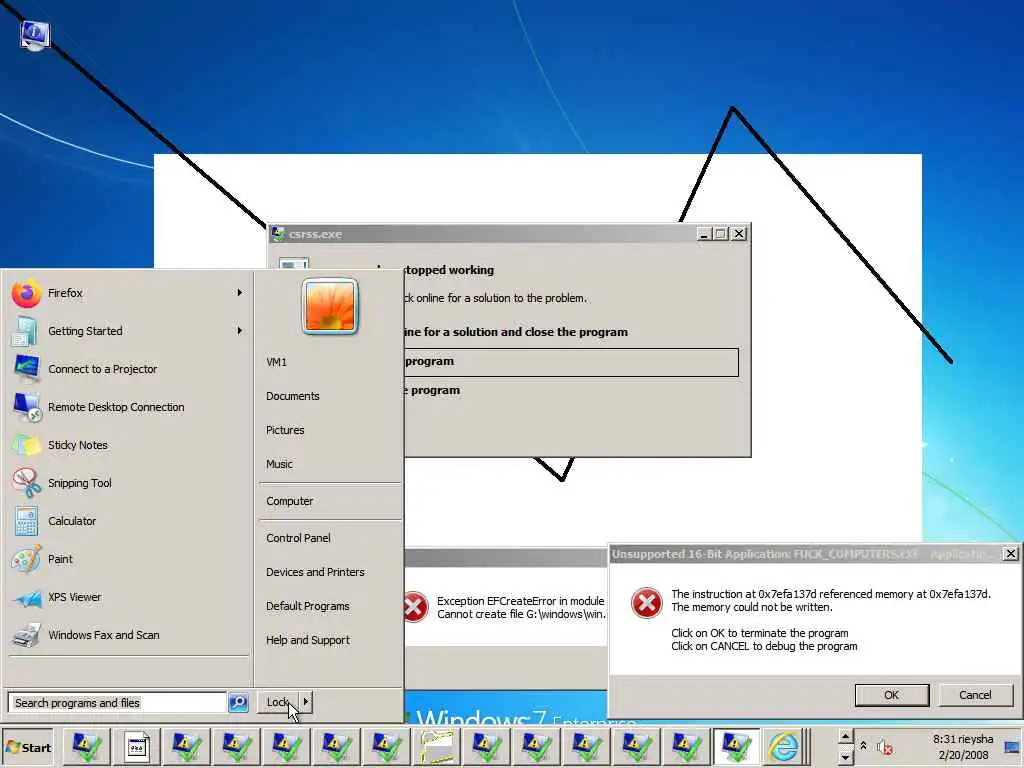Click the taskbar scroll down arrow
This screenshot has height=768, width=1024.
[x=845, y=756]
